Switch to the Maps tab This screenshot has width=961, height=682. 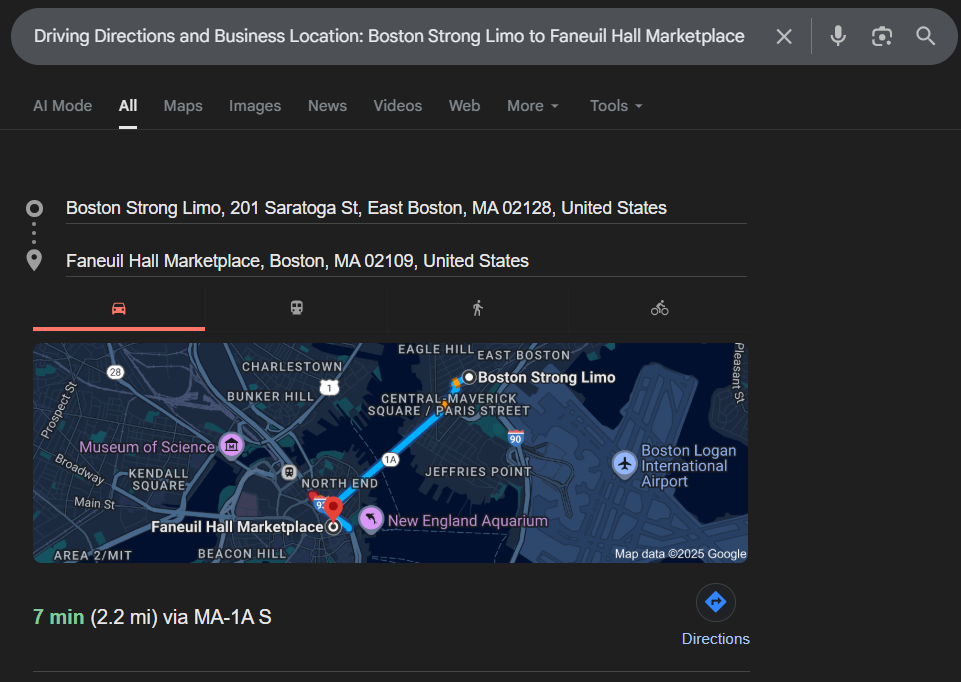tap(183, 106)
